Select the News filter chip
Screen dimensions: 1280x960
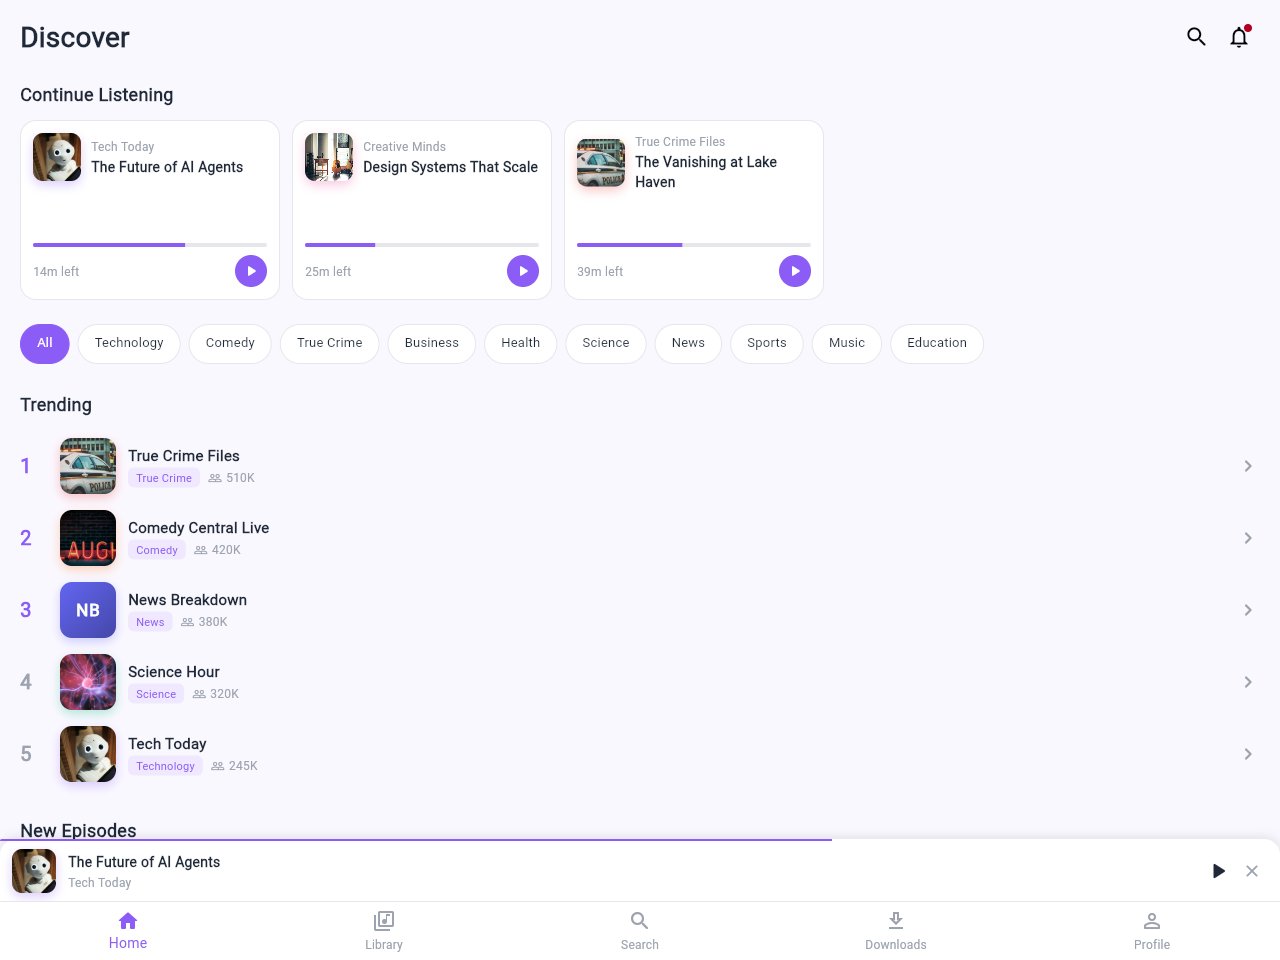[x=688, y=343]
